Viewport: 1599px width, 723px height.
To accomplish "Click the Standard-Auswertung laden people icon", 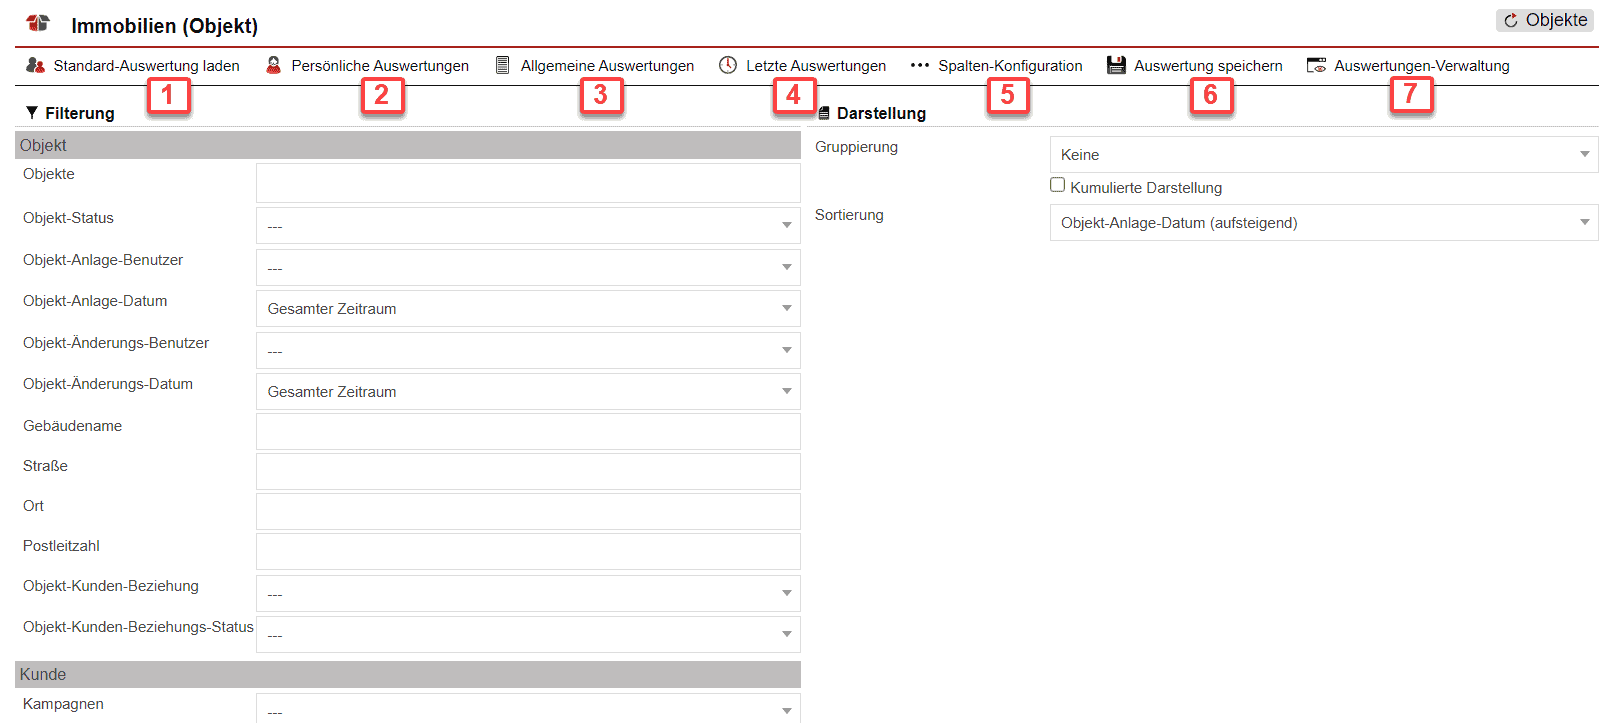I will click(35, 65).
